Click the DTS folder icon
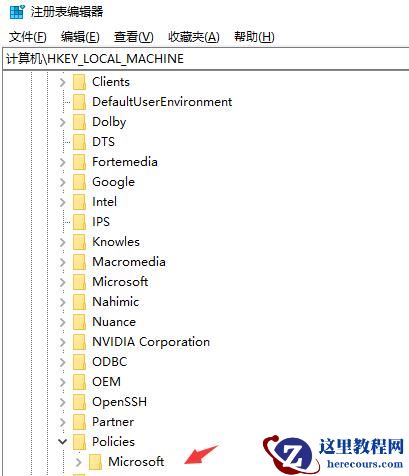Viewport: 409px width, 476px height. (x=79, y=142)
